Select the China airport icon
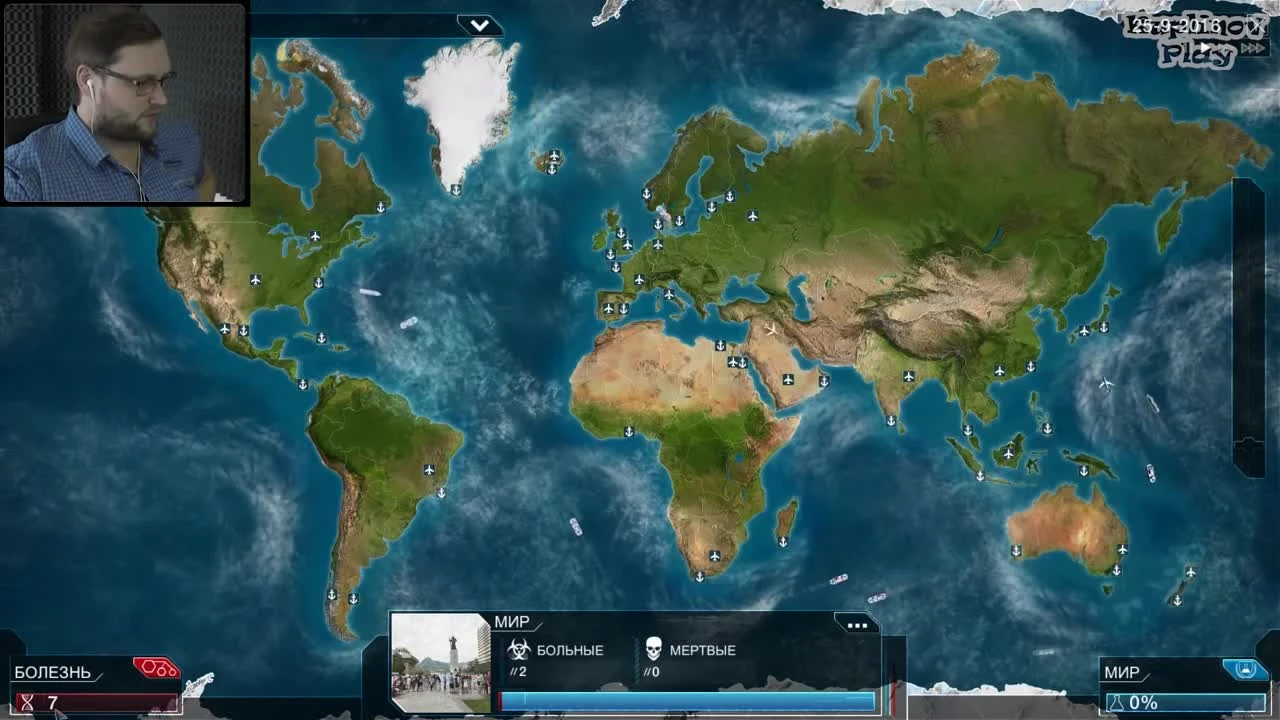Screen dimensions: 1280x720 point(999,371)
